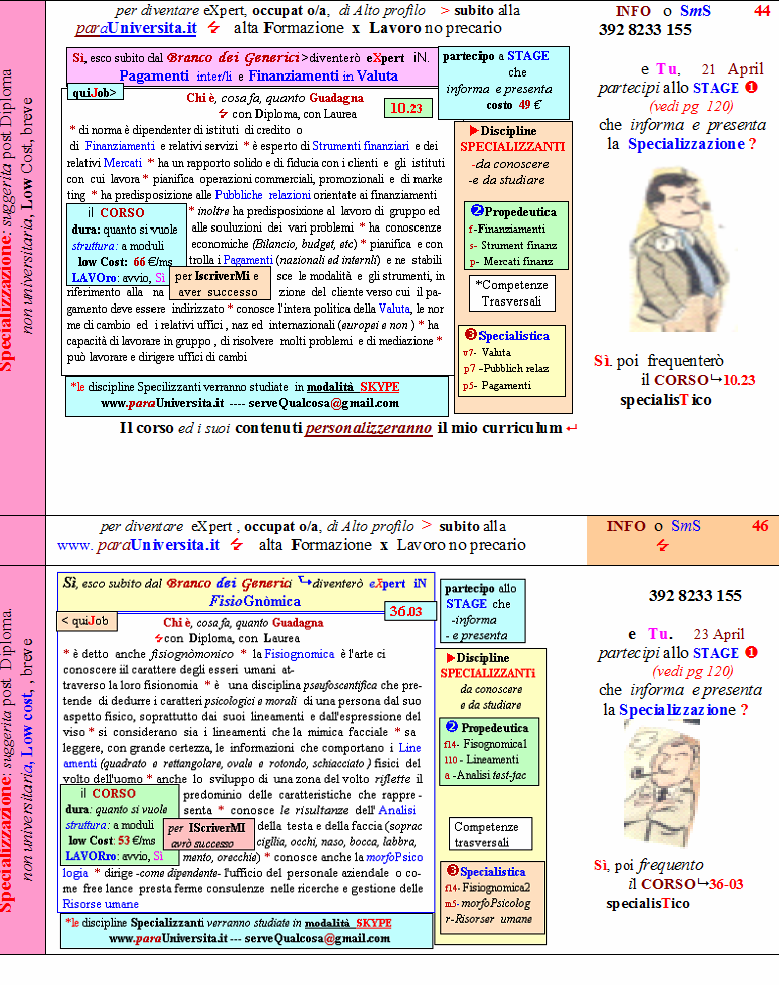This screenshot has width=779, height=985.
Task: Click the red lightning symbol in the orange INFO box
Action: pyautogui.click(x=663, y=545)
